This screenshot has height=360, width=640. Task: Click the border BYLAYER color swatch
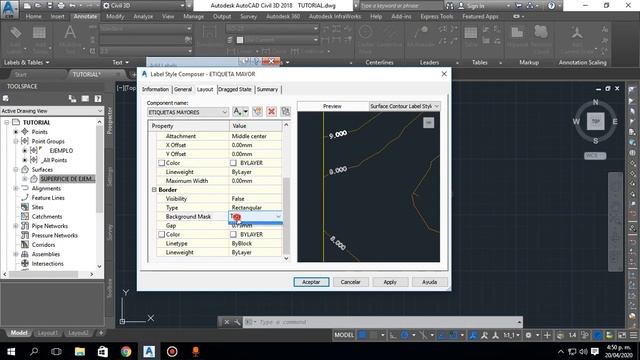point(233,234)
